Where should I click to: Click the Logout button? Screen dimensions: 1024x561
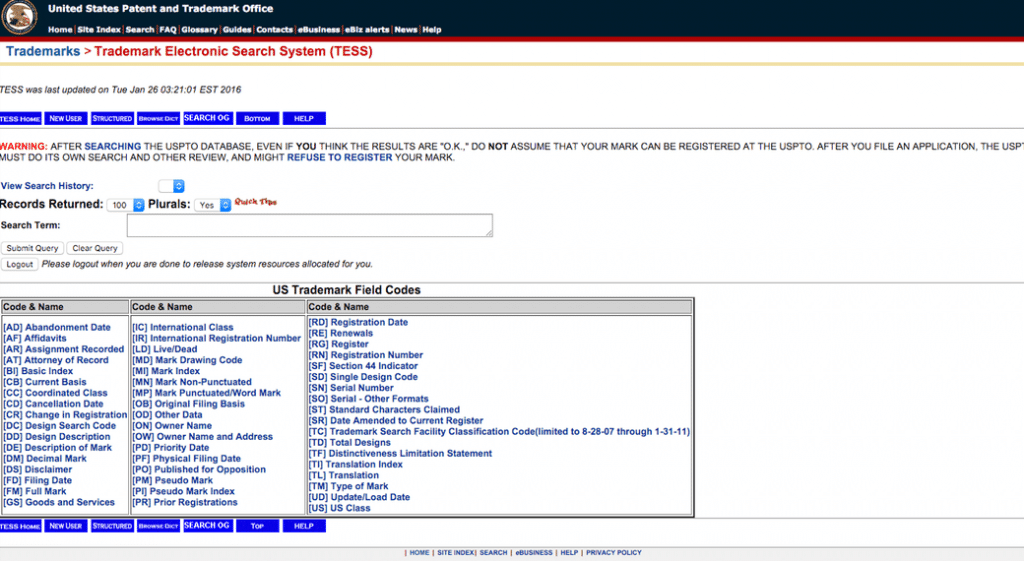[x=20, y=264]
